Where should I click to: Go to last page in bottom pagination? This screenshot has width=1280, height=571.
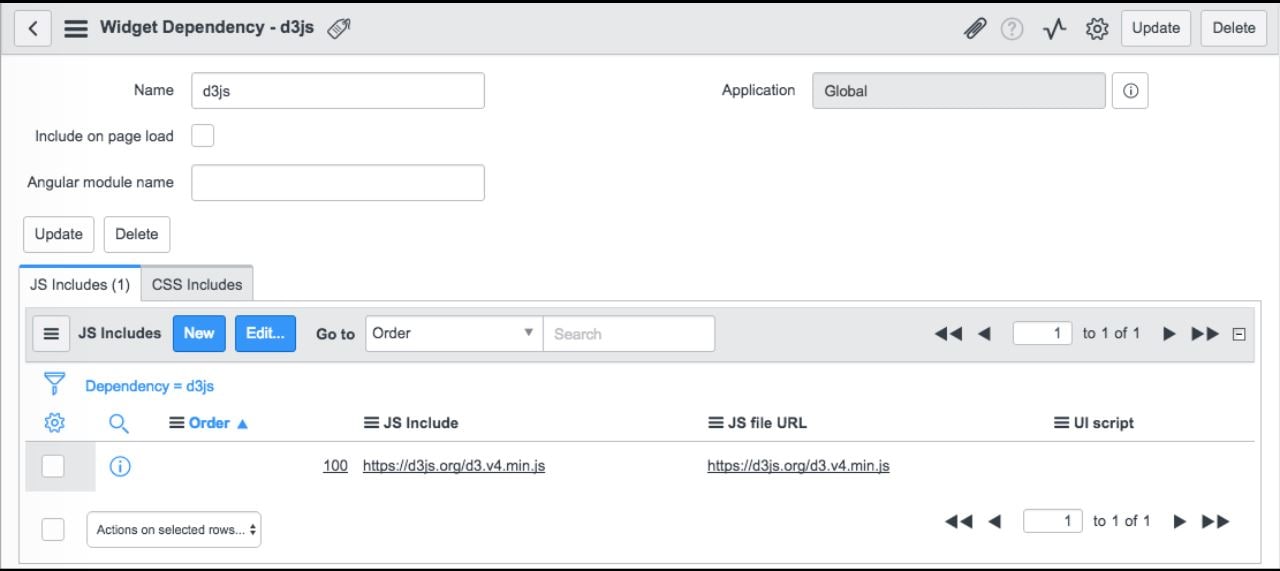(1215, 521)
